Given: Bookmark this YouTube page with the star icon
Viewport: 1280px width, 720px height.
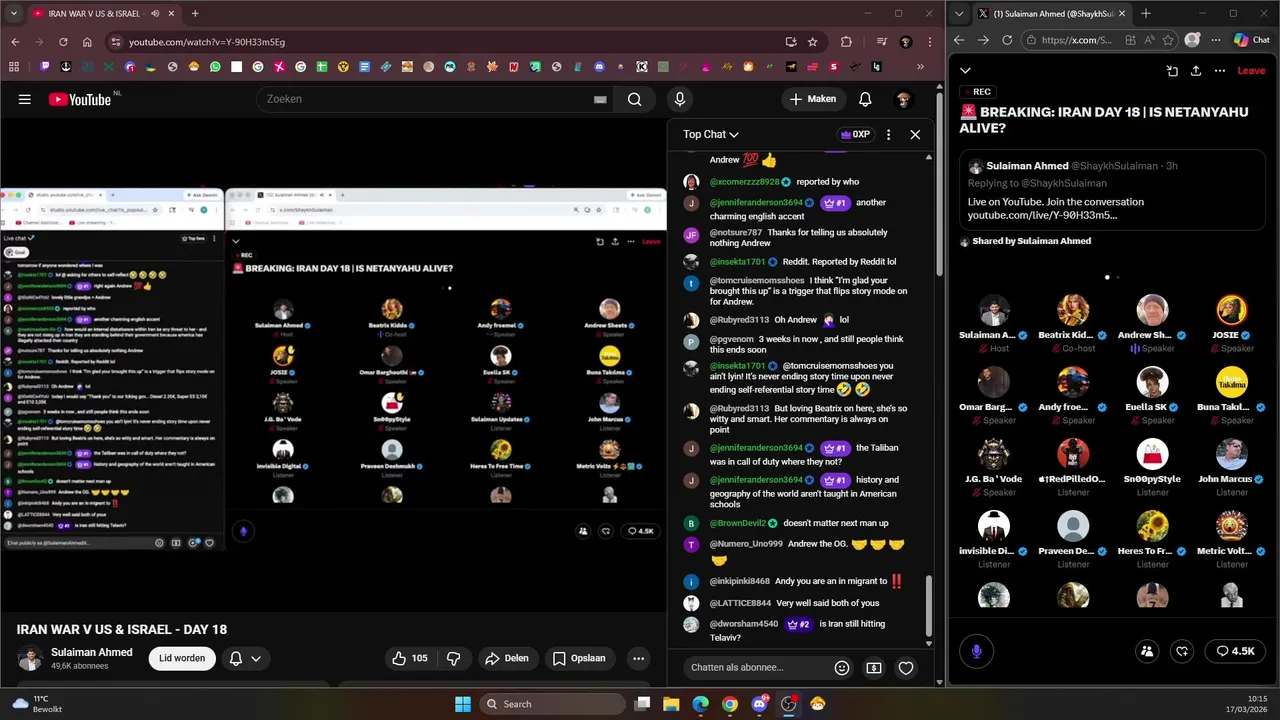Looking at the screenshot, I should click(x=813, y=42).
